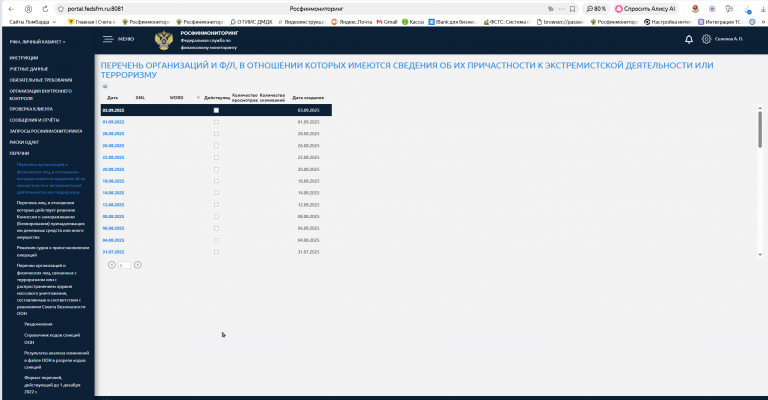Open 18.08.2025 list link
768x400 pixels.
pos(113,181)
